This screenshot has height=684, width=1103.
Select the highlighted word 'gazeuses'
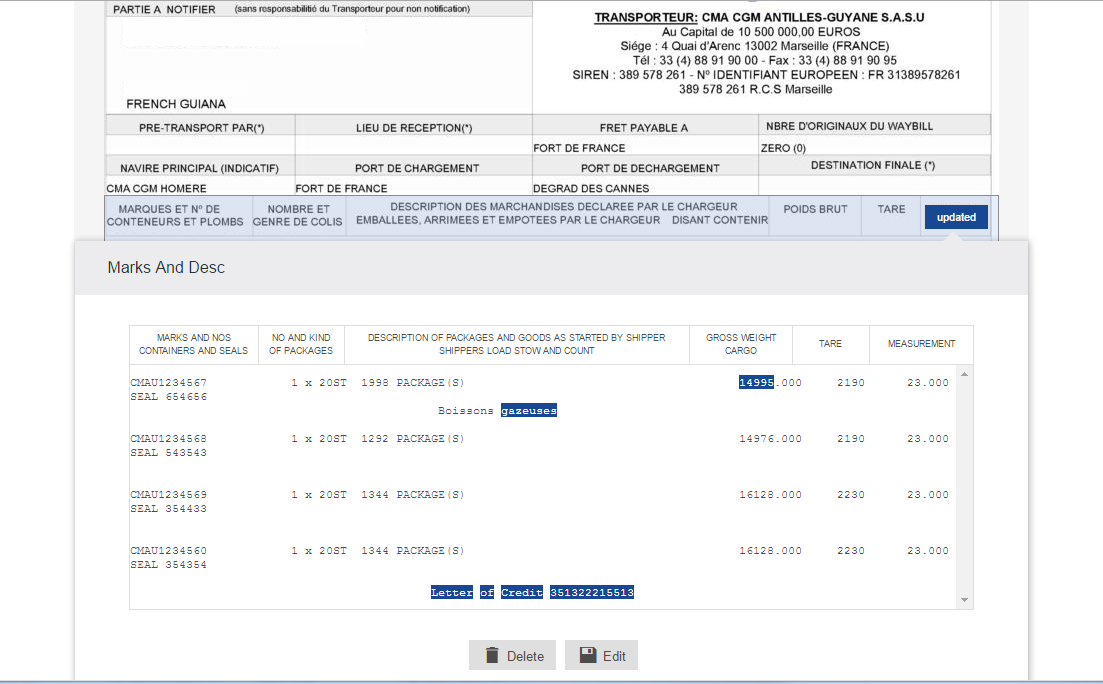coord(530,410)
